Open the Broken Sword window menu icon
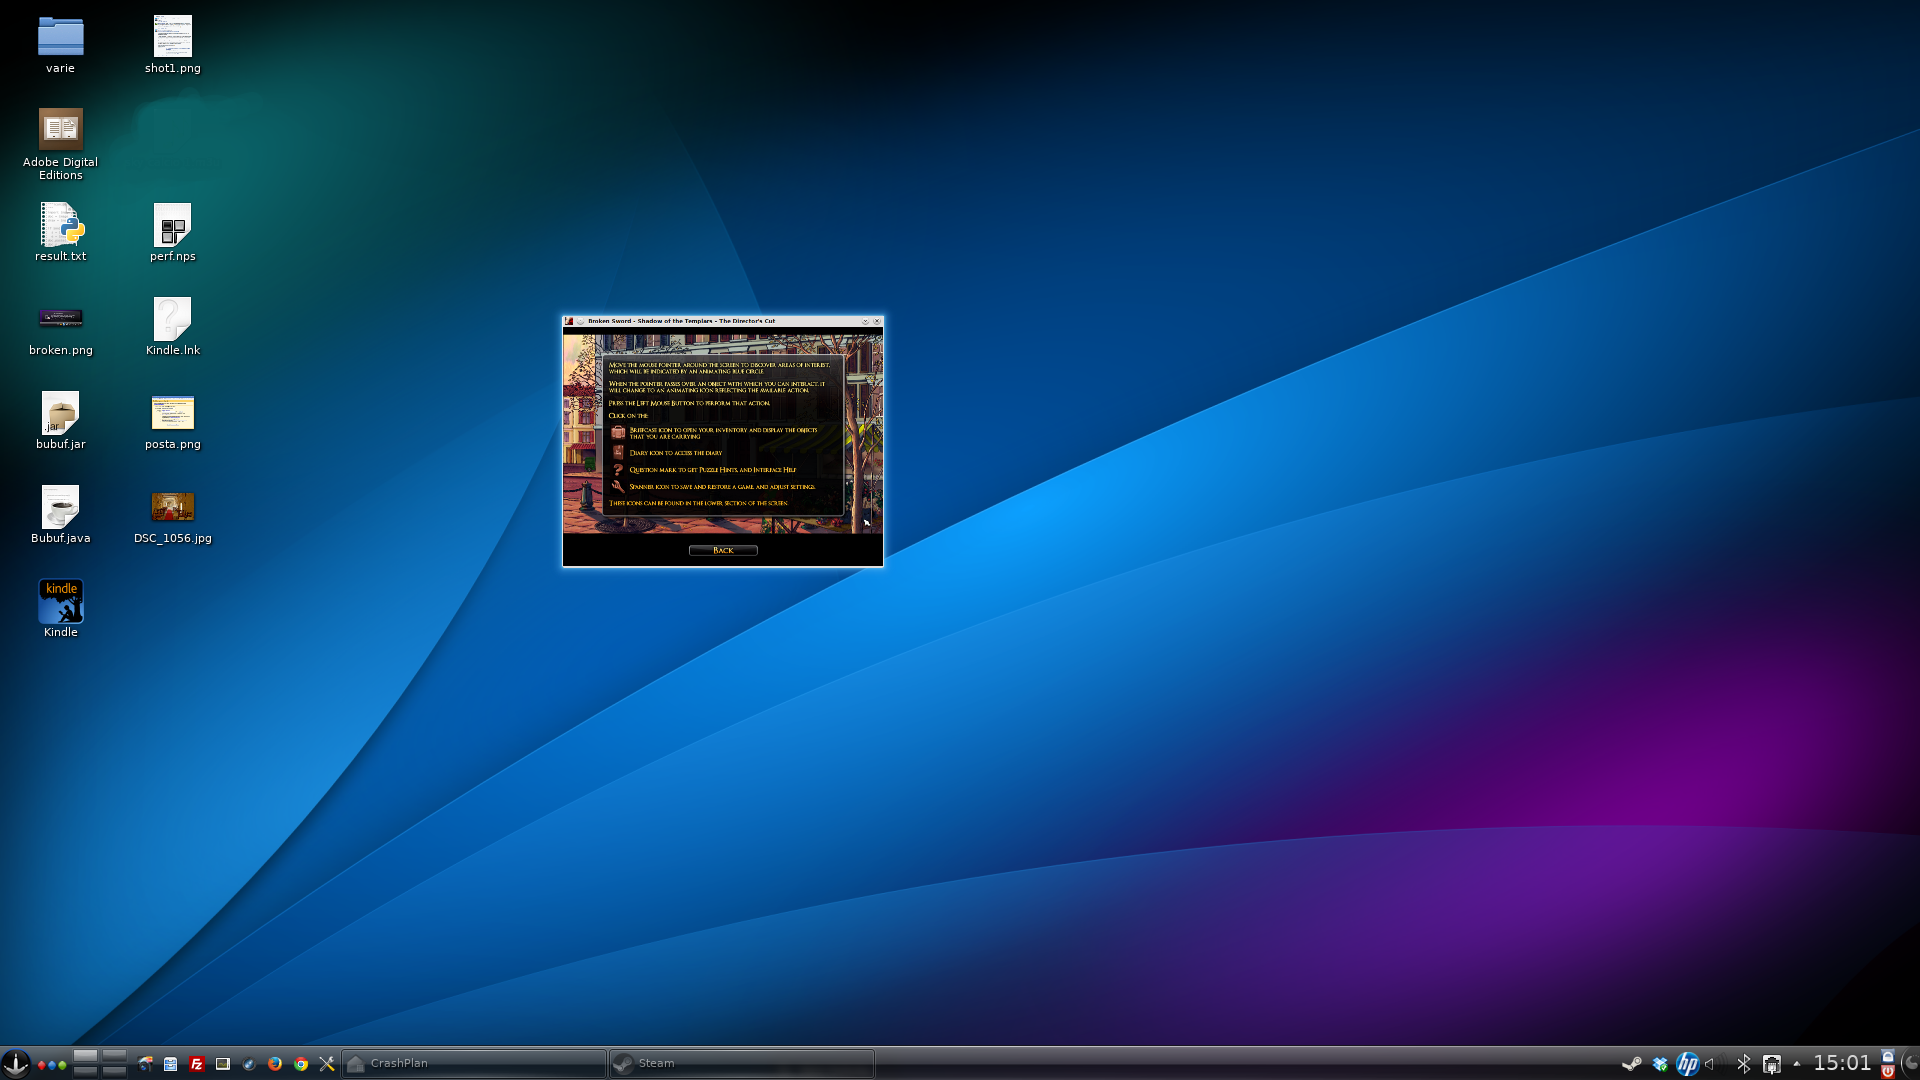 point(569,321)
